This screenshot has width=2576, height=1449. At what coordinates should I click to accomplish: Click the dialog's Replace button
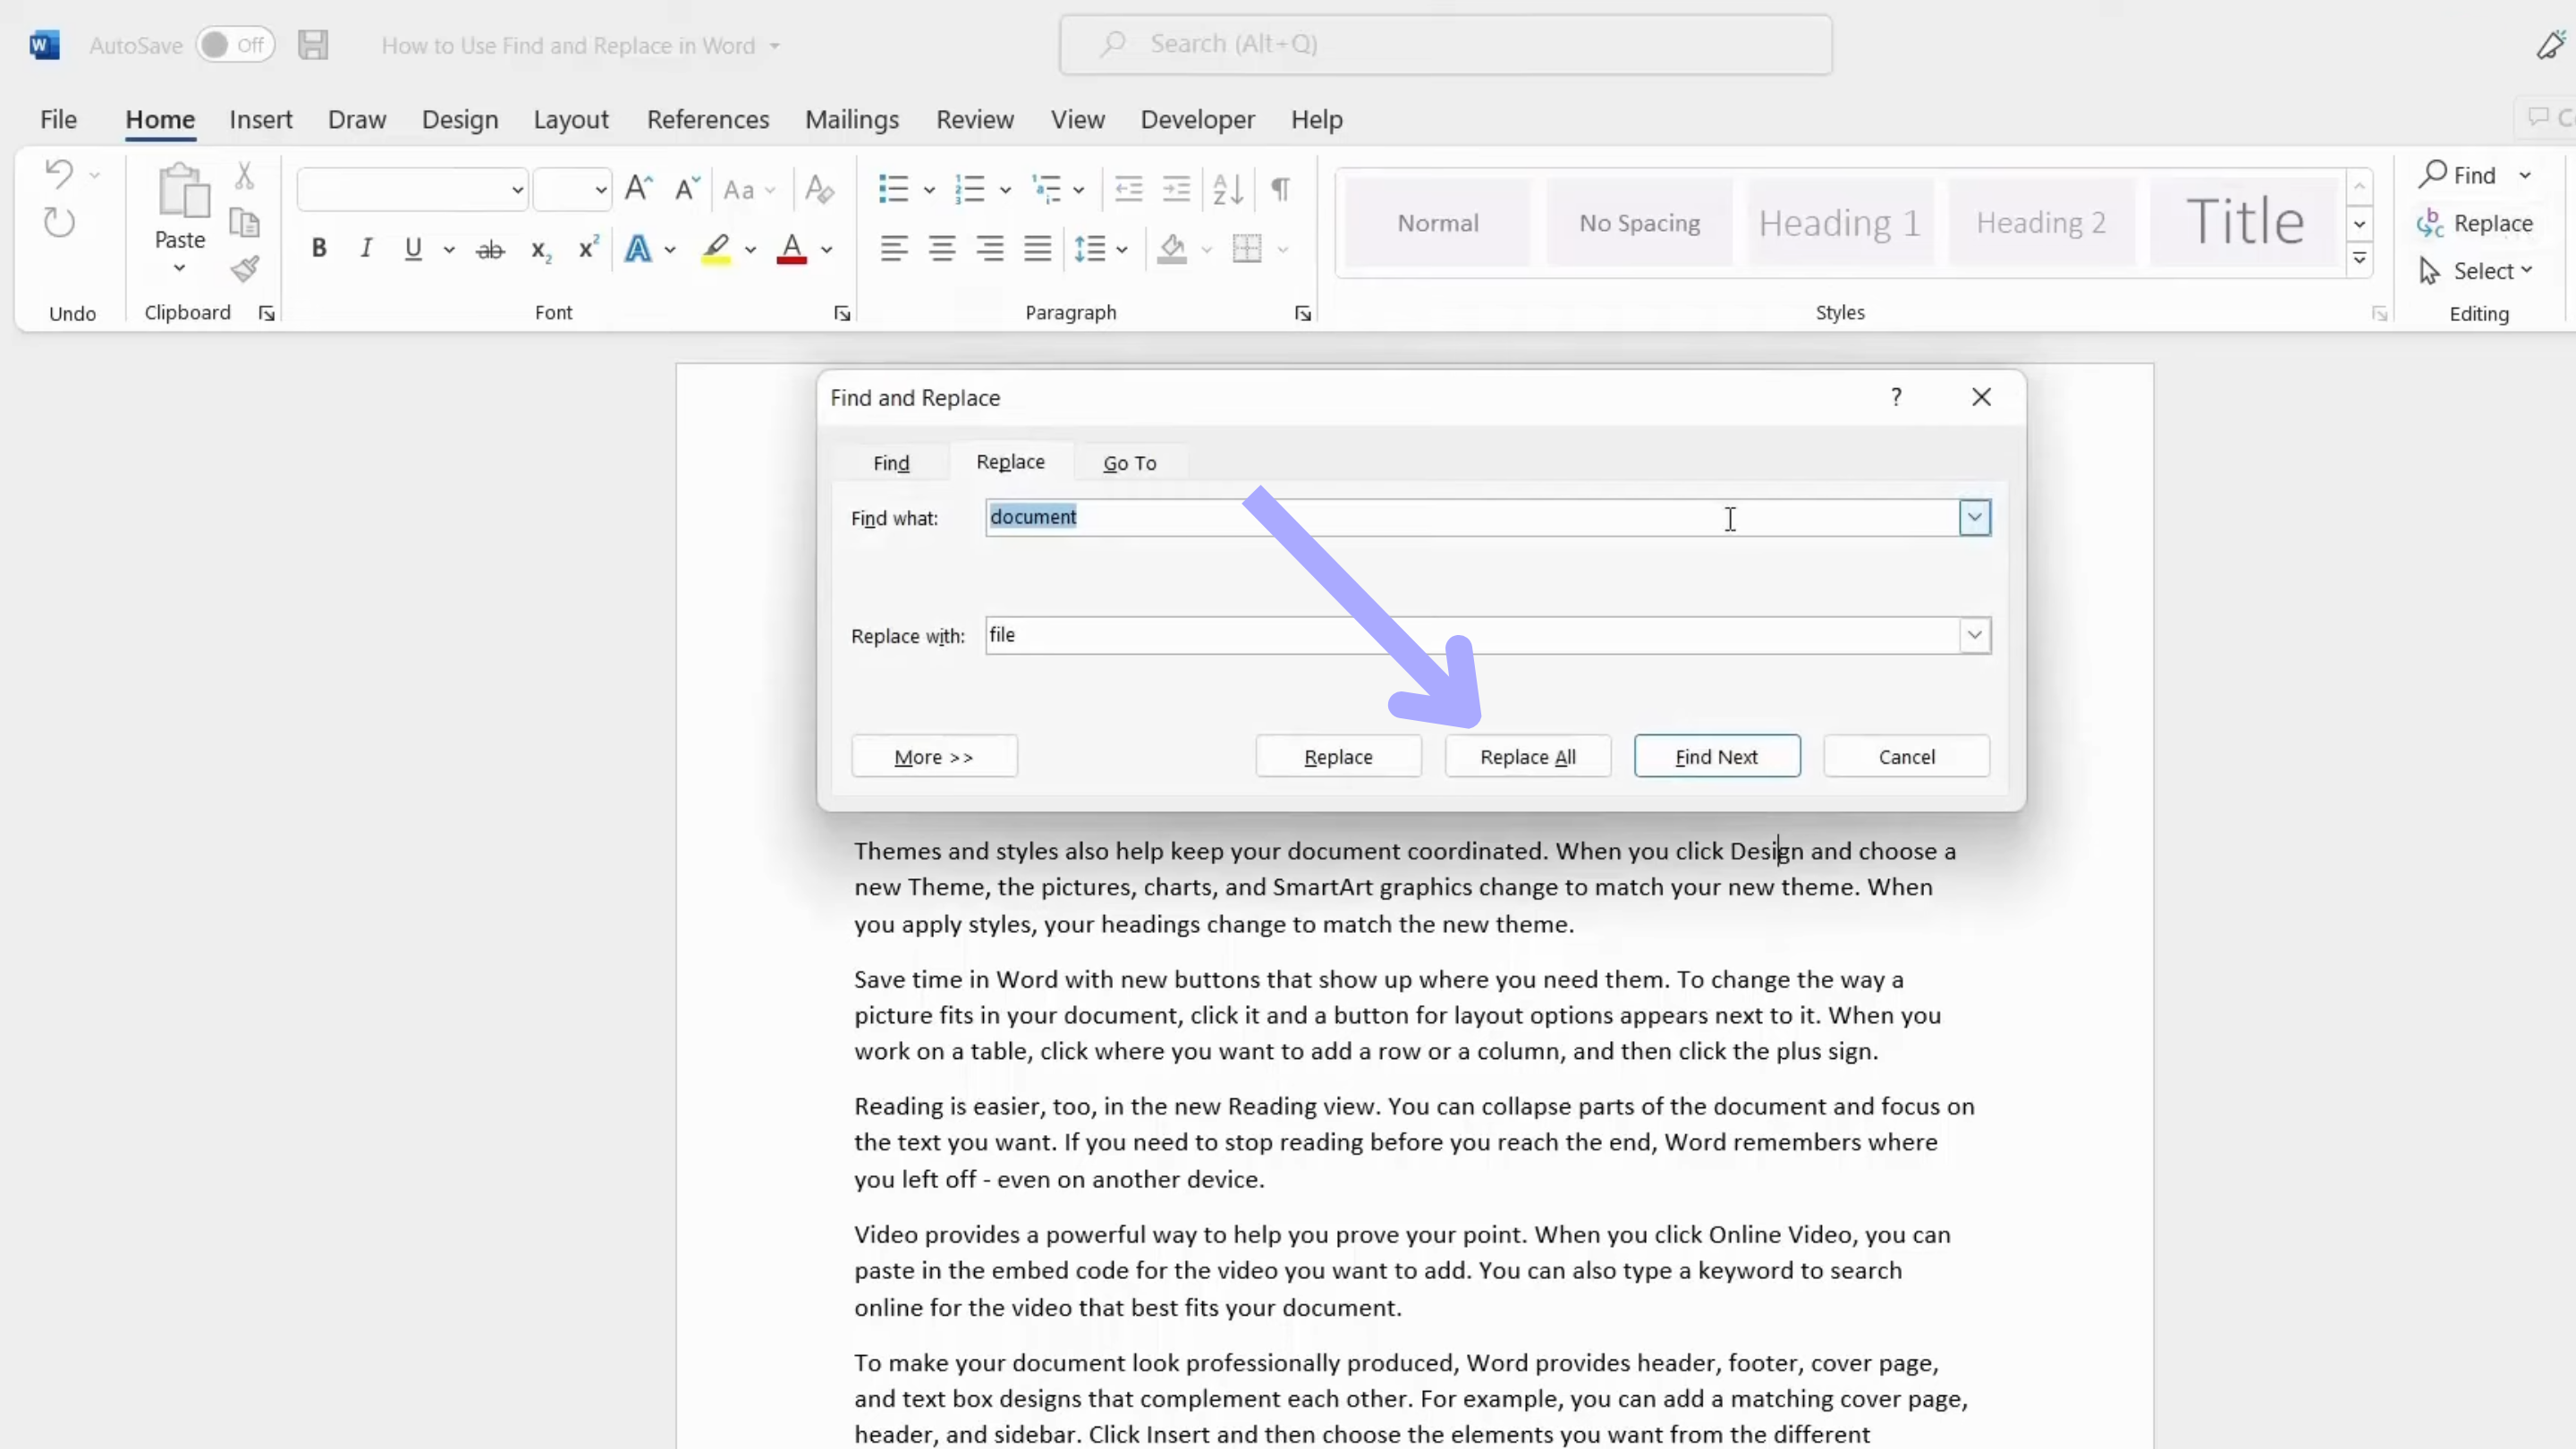pyautogui.click(x=1338, y=757)
